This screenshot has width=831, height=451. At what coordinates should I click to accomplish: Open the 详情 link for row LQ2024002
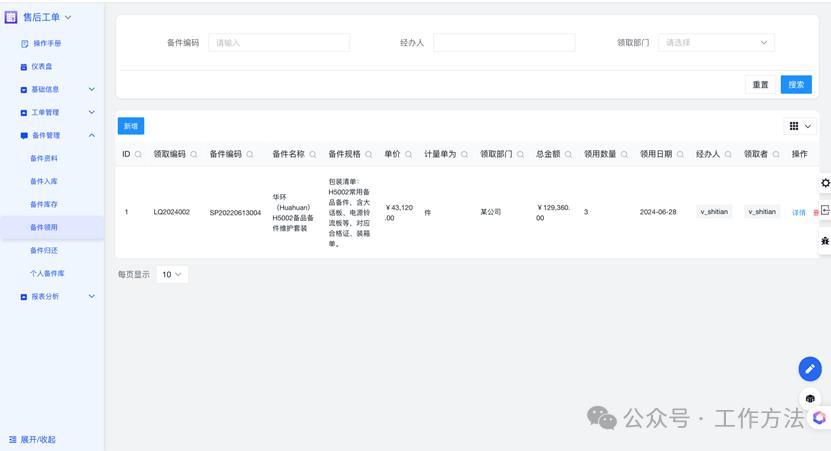coord(798,213)
